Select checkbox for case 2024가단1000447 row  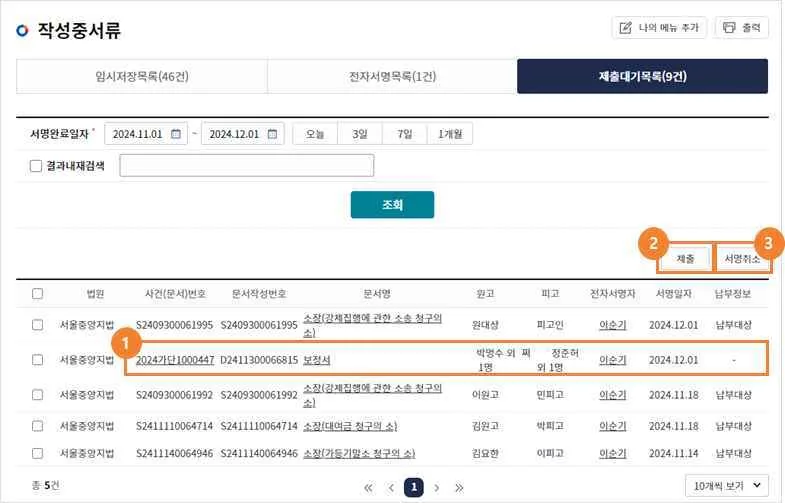[38, 360]
